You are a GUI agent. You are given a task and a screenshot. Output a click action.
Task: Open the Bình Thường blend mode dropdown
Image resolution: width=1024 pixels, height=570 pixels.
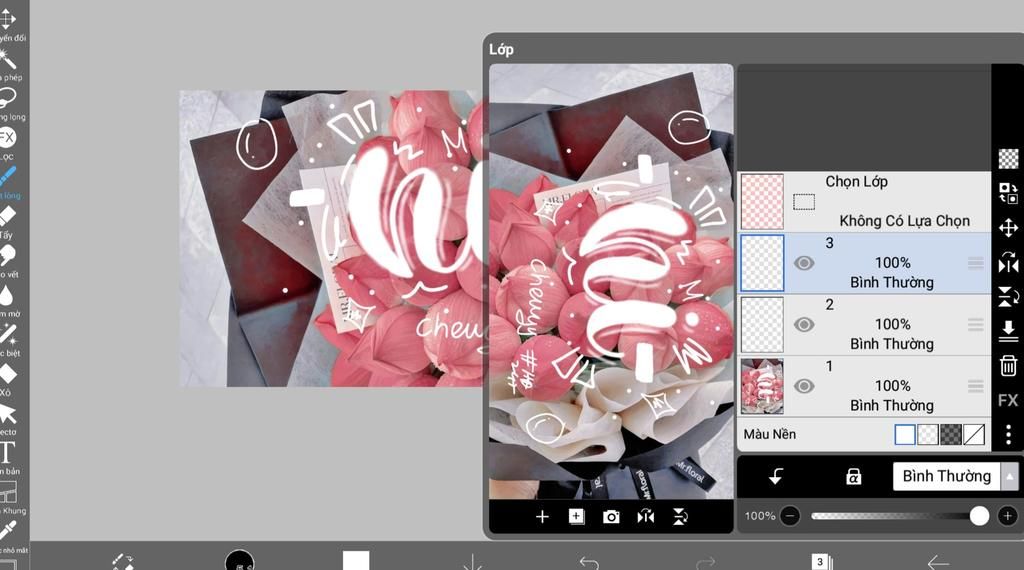tap(955, 477)
